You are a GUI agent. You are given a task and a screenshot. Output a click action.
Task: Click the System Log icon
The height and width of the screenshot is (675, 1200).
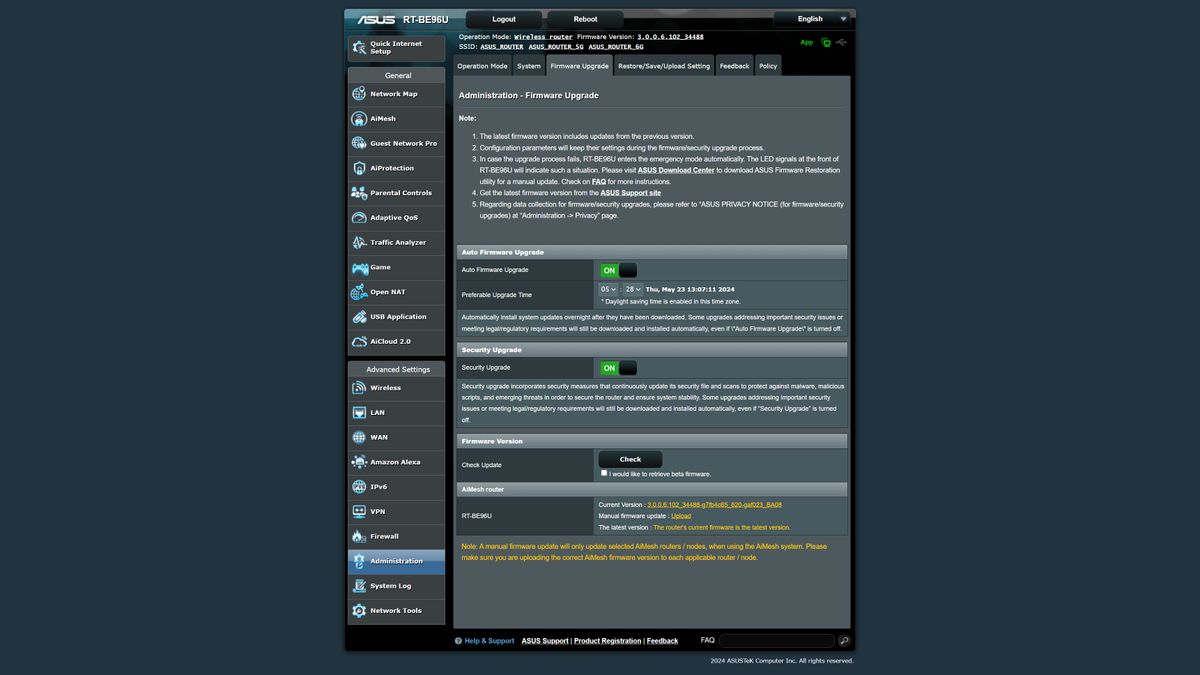point(359,586)
